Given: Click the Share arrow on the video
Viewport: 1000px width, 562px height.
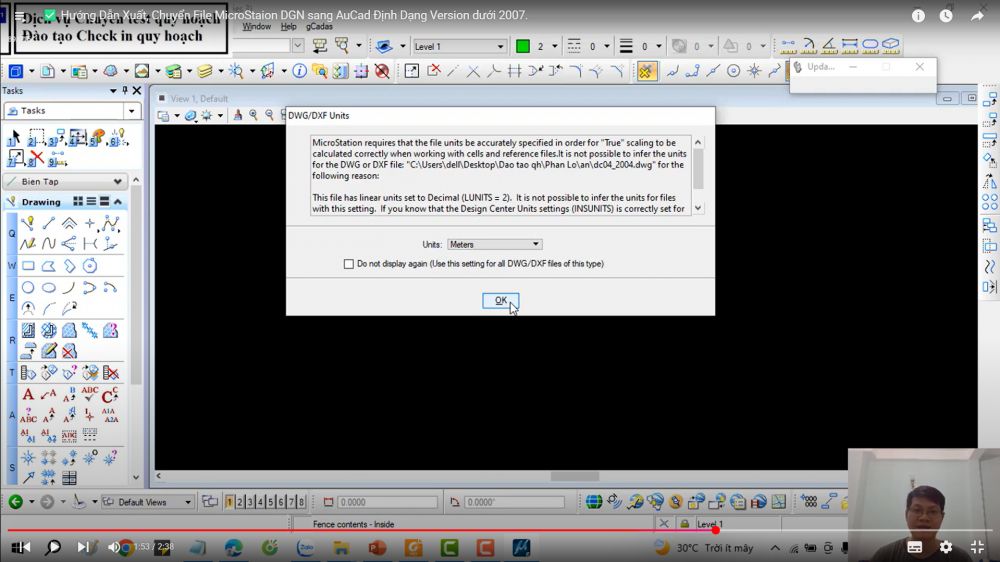Looking at the screenshot, I should click(977, 16).
